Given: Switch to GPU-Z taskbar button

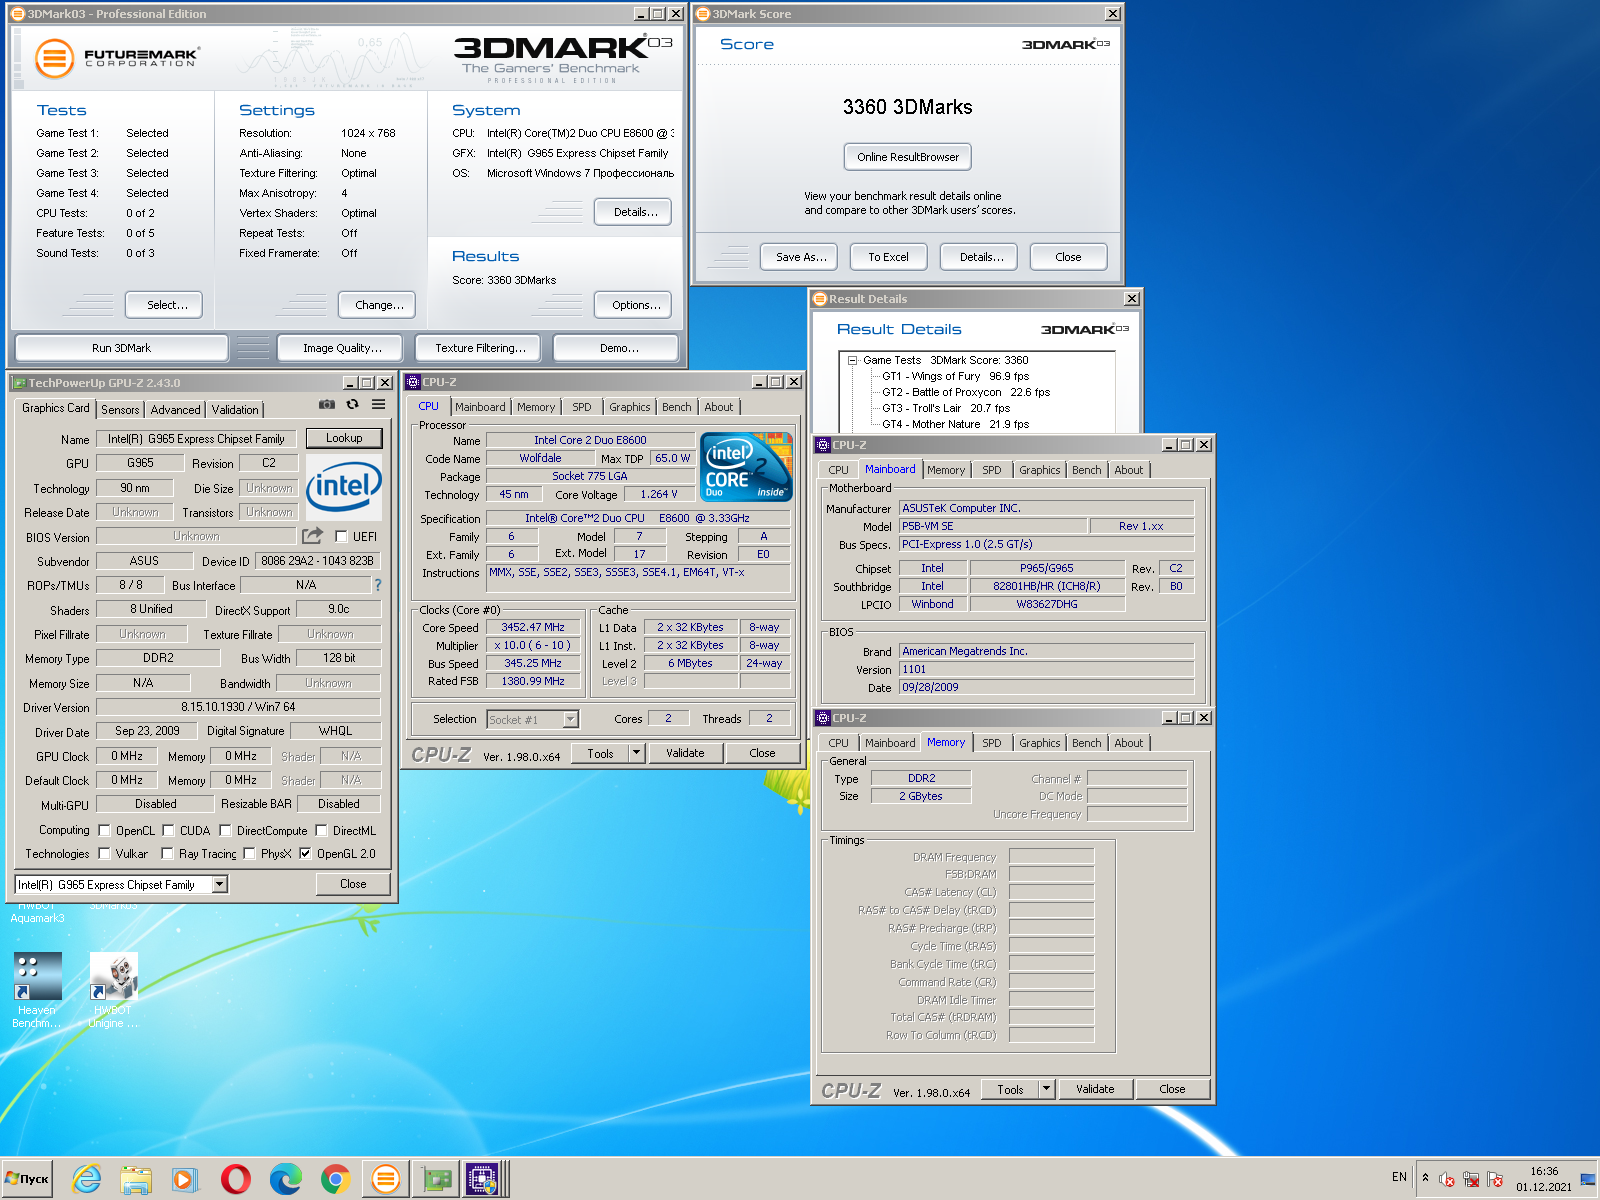Looking at the screenshot, I should pos(436,1180).
